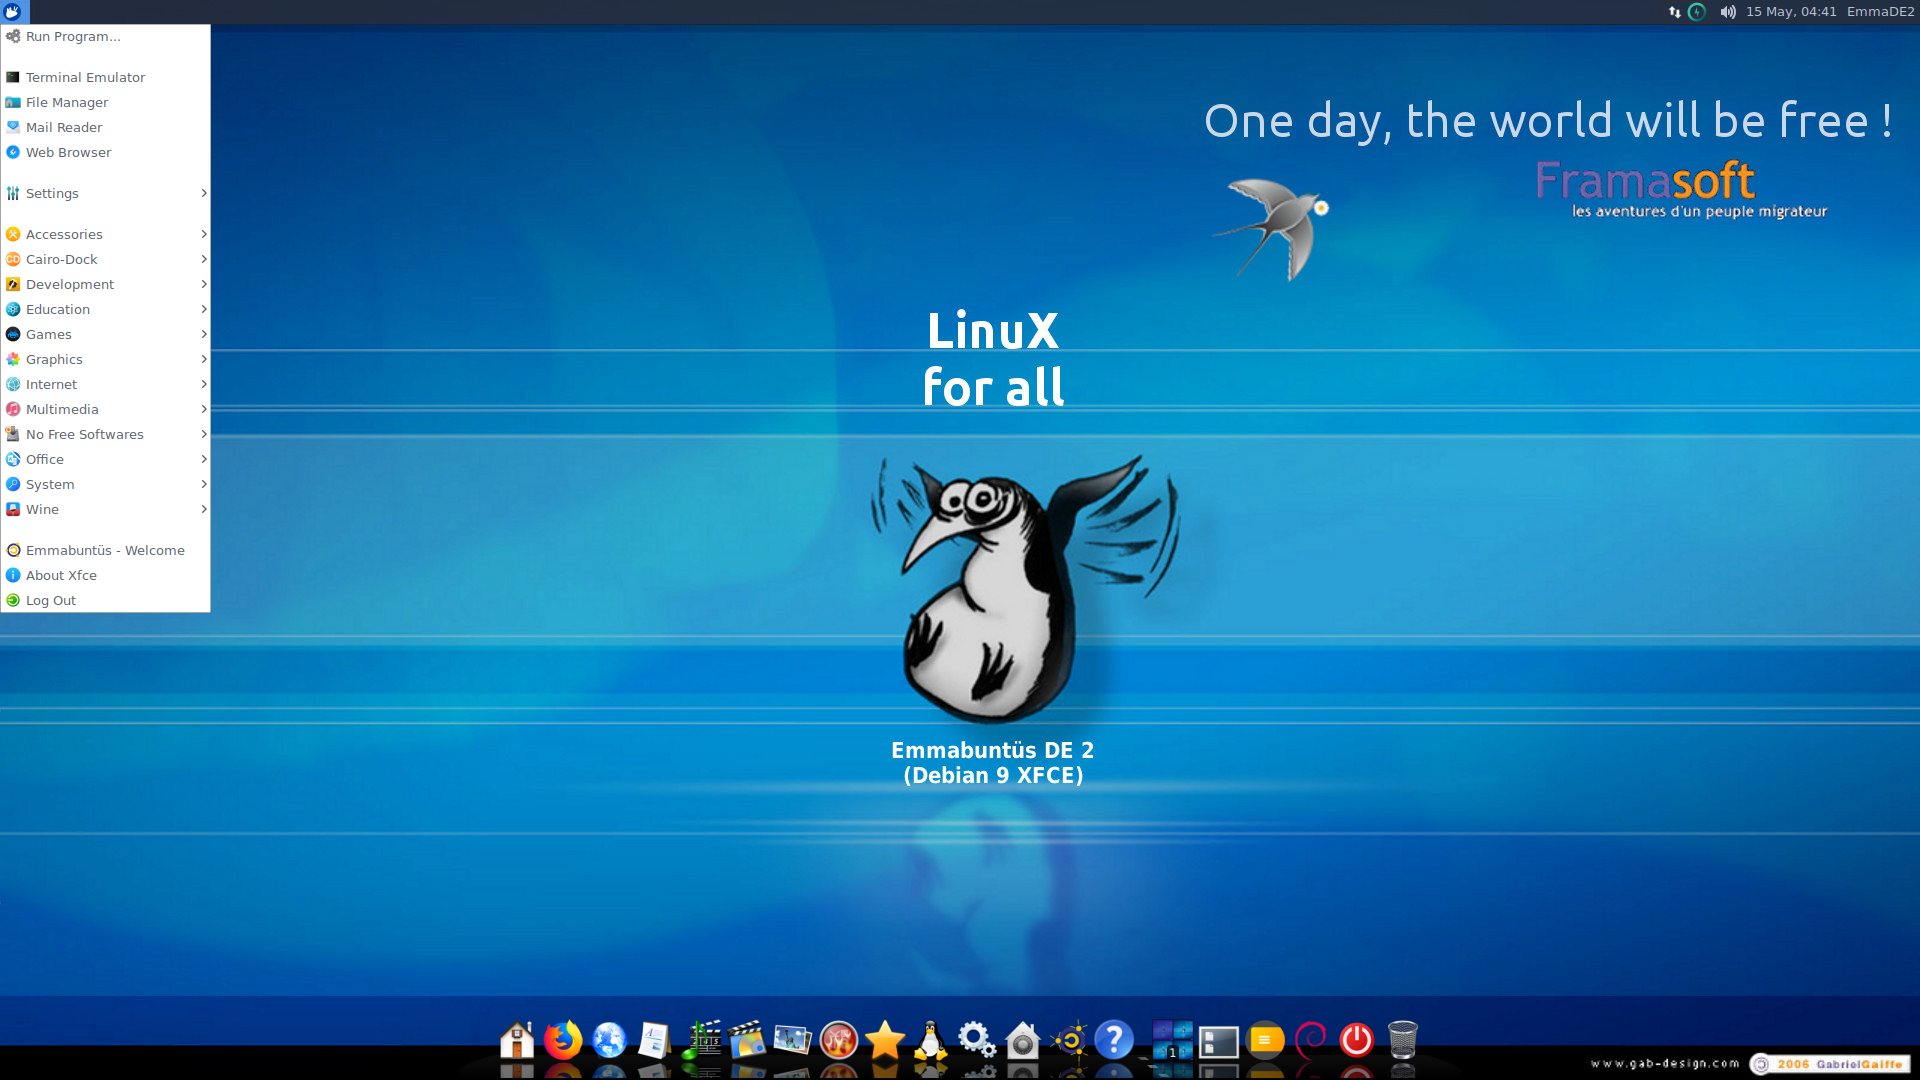Expand the Cairo-Dock submenu

coord(105,259)
